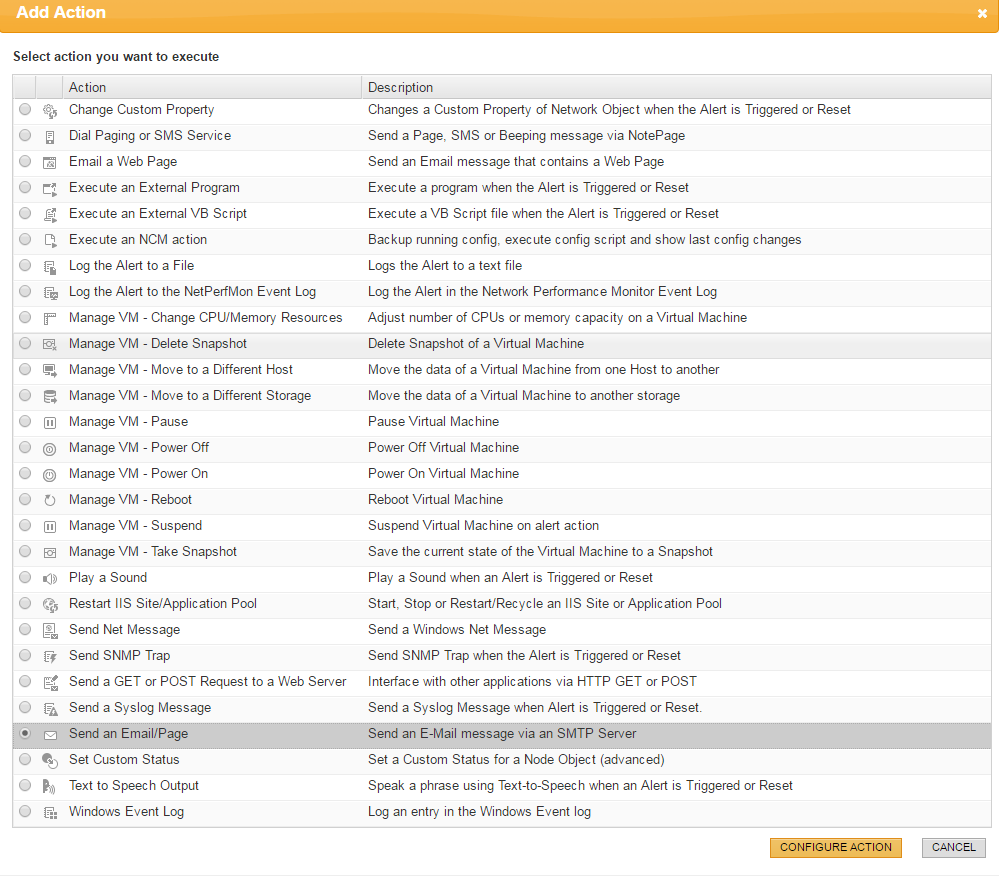Close the Add Action dialog
The width and height of the screenshot is (999, 876).
coord(982,13)
